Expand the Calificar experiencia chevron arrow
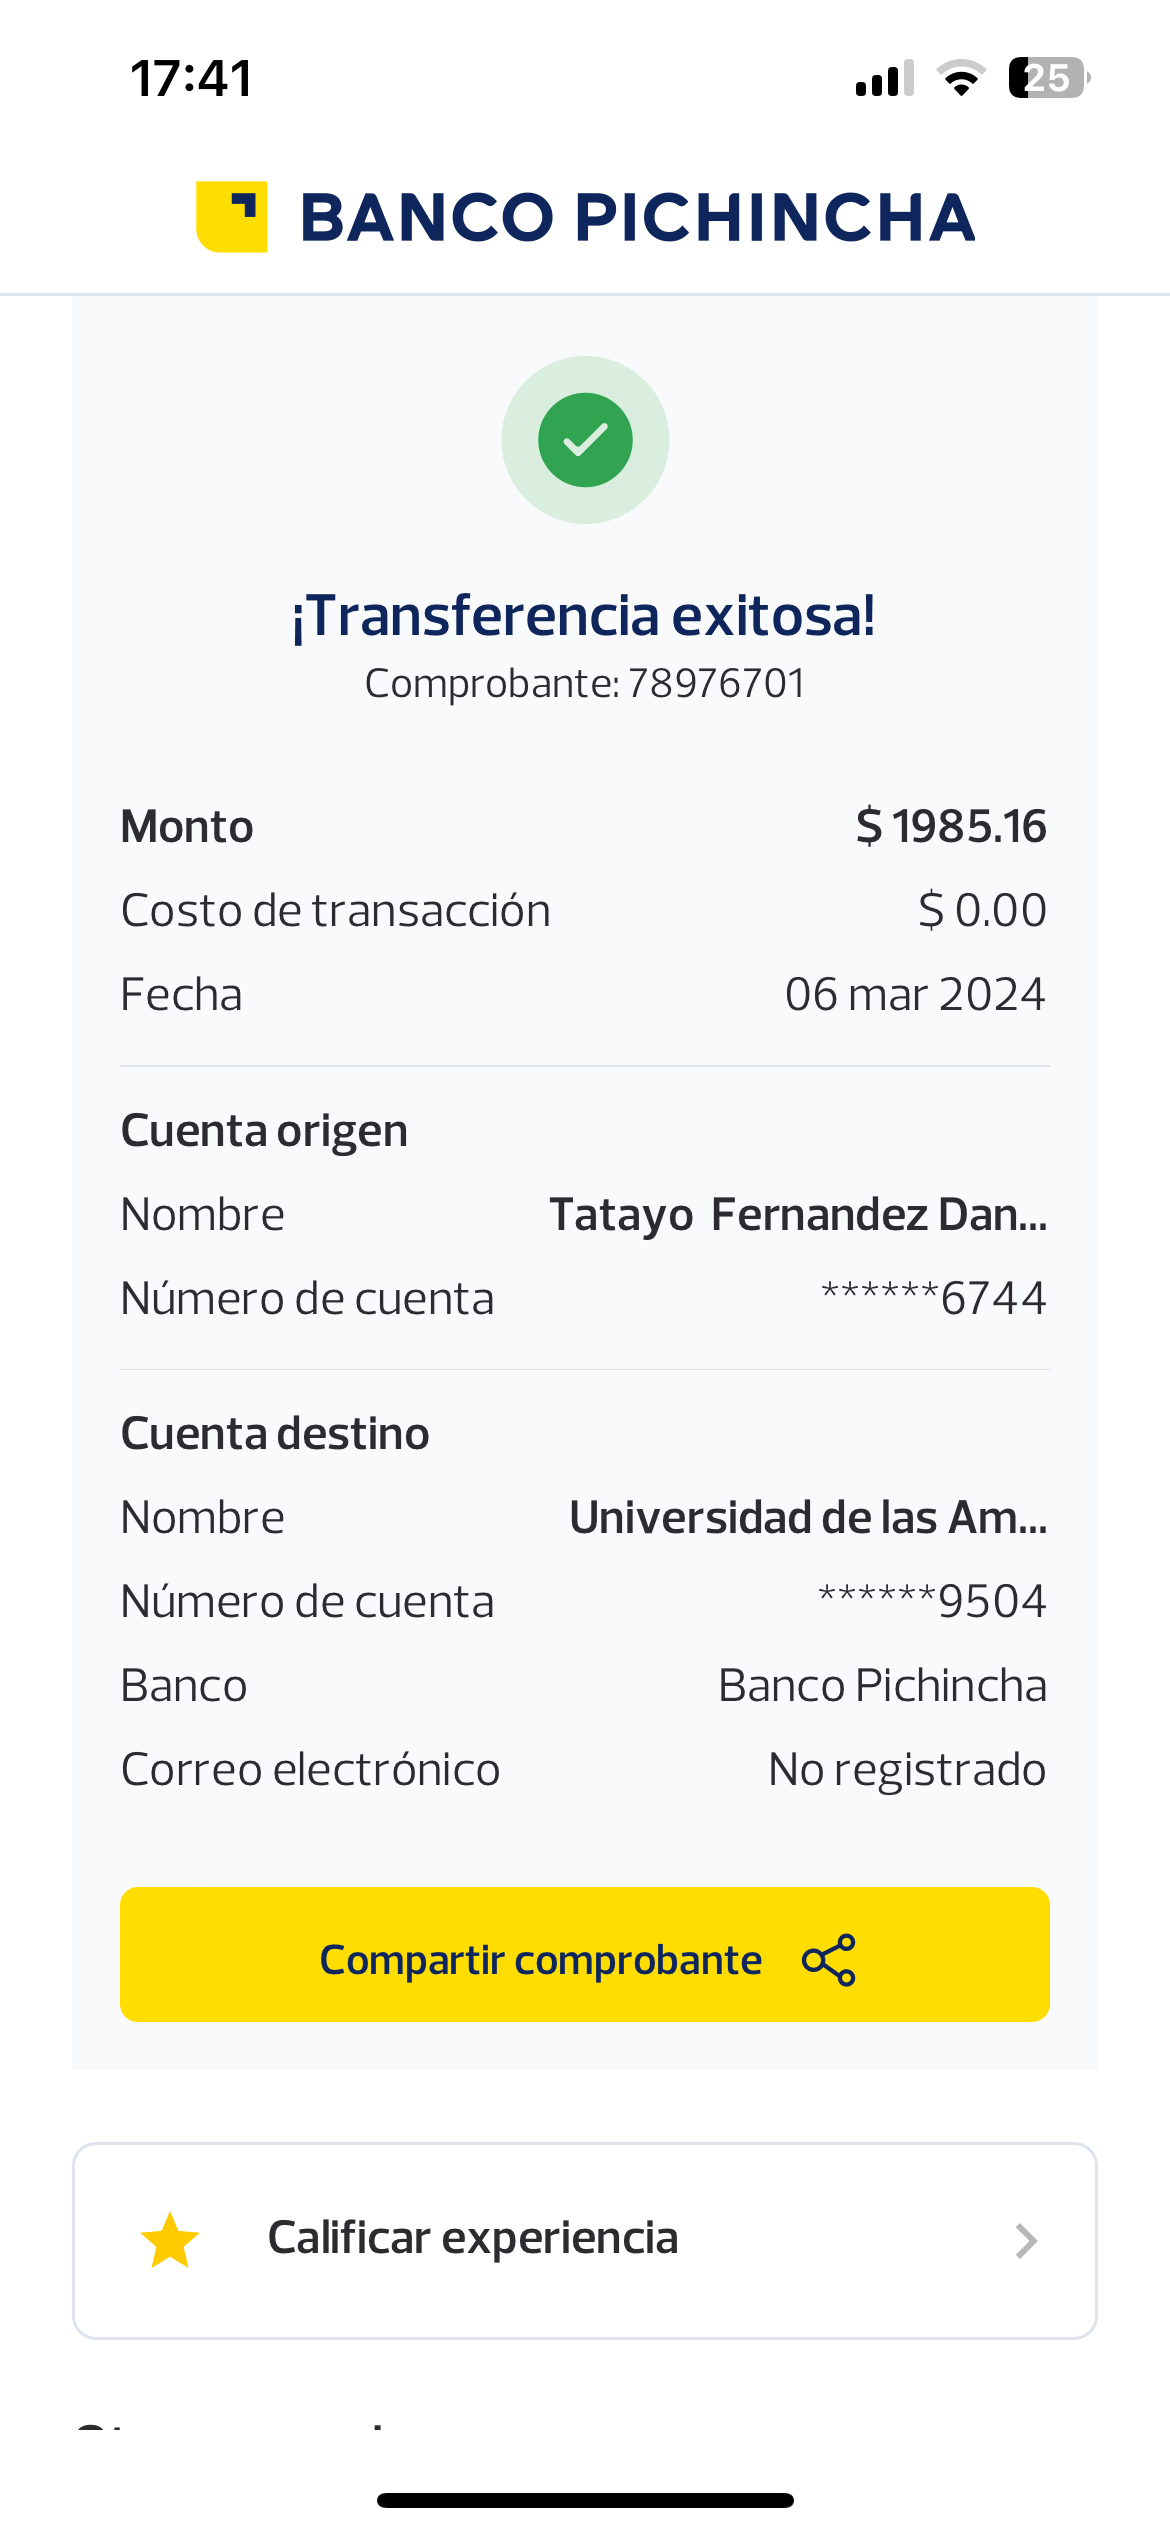 1025,2241
